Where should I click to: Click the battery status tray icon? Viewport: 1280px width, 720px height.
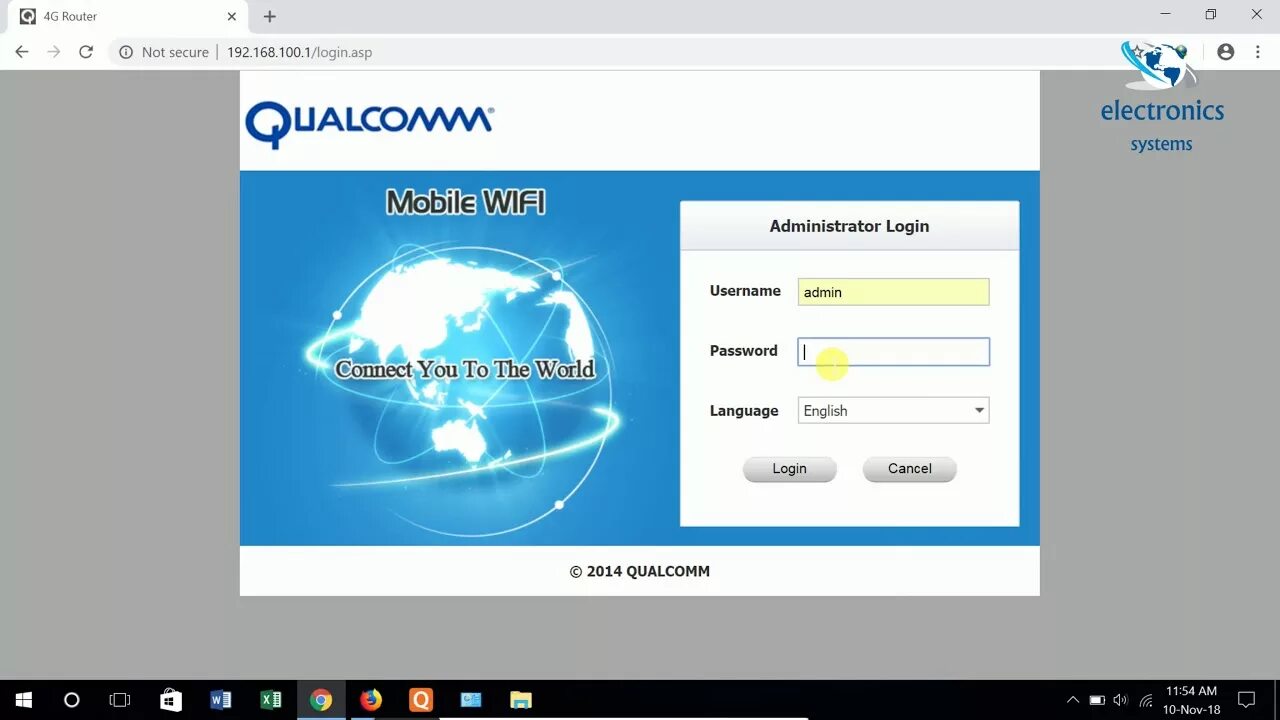tap(1097, 700)
